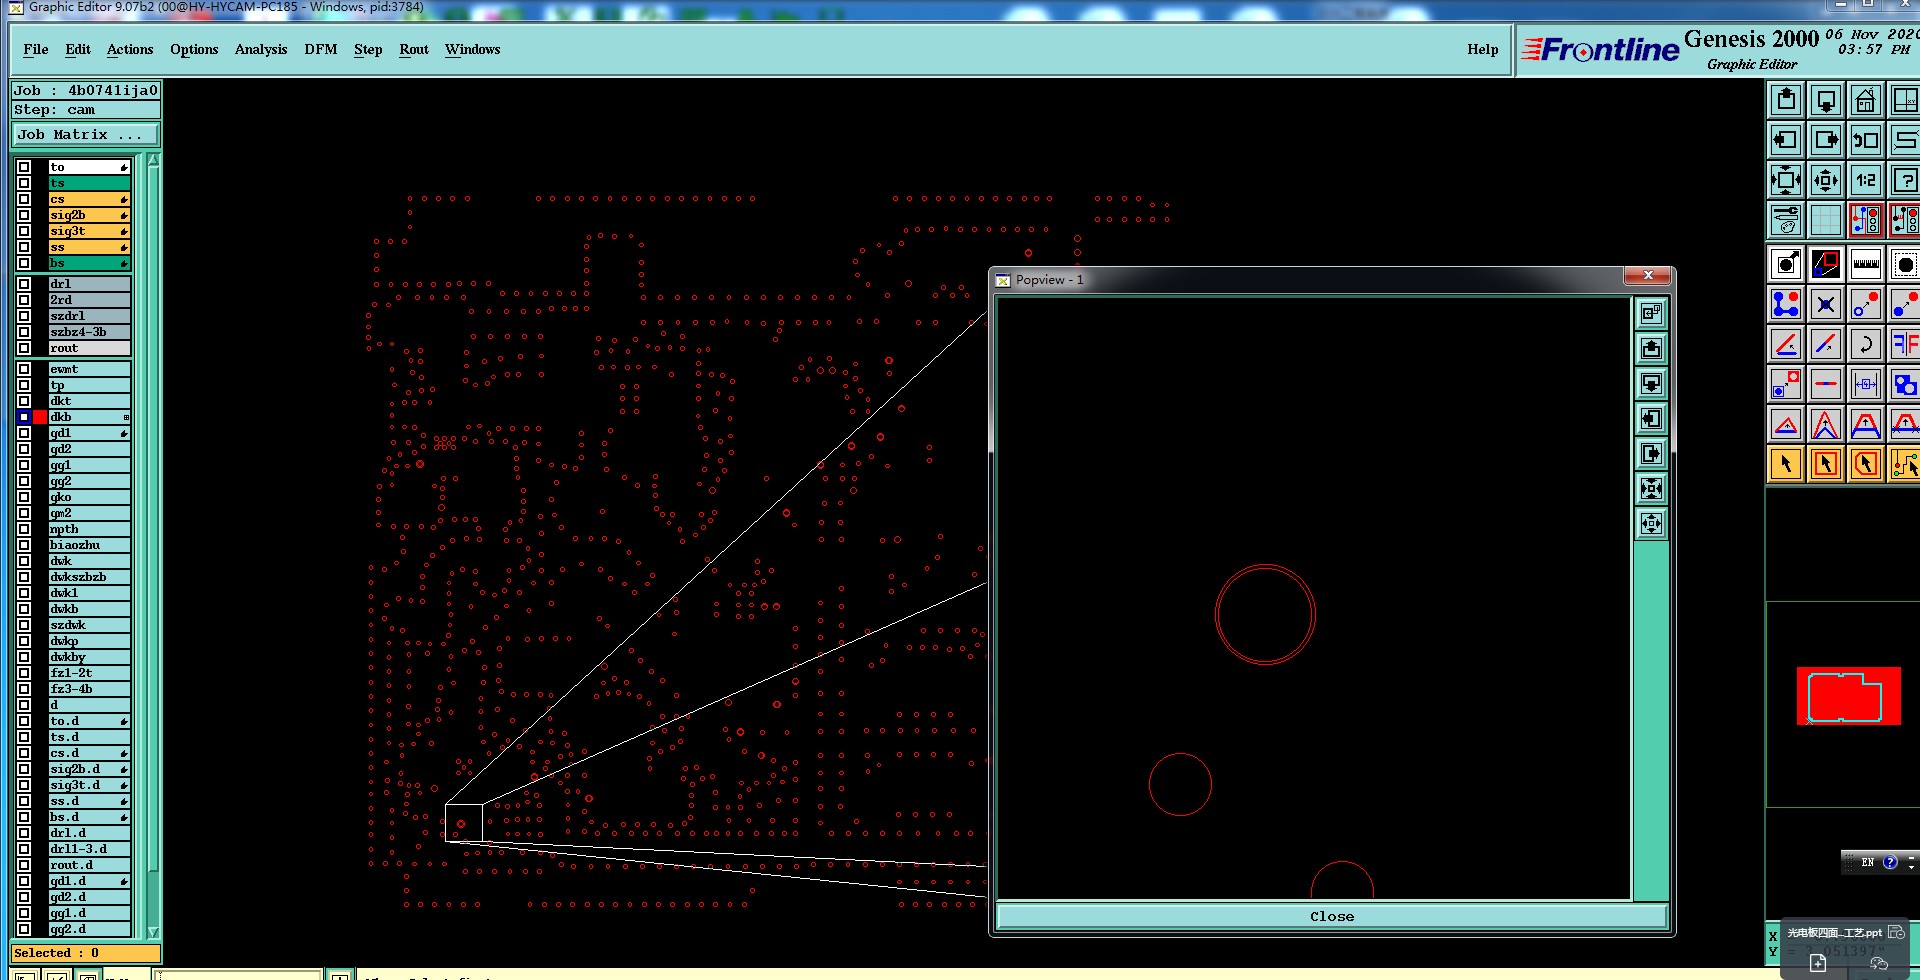1920x980 pixels.
Task: Select the szbz4-3b layer name
Action: coord(89,332)
